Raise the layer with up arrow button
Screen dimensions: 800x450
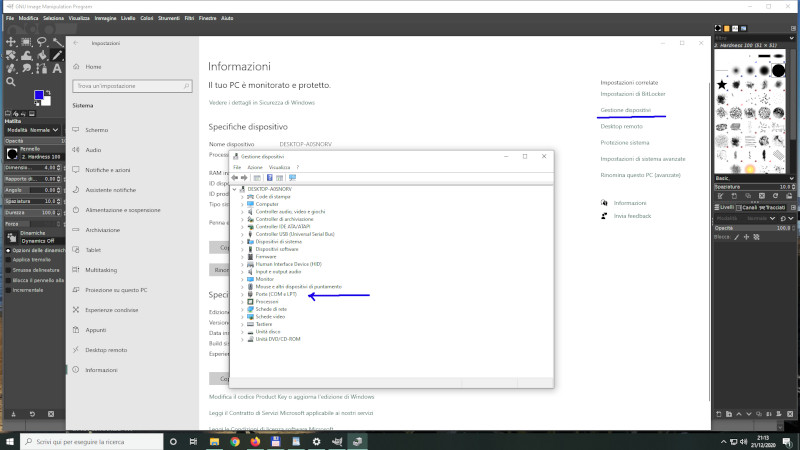click(739, 414)
